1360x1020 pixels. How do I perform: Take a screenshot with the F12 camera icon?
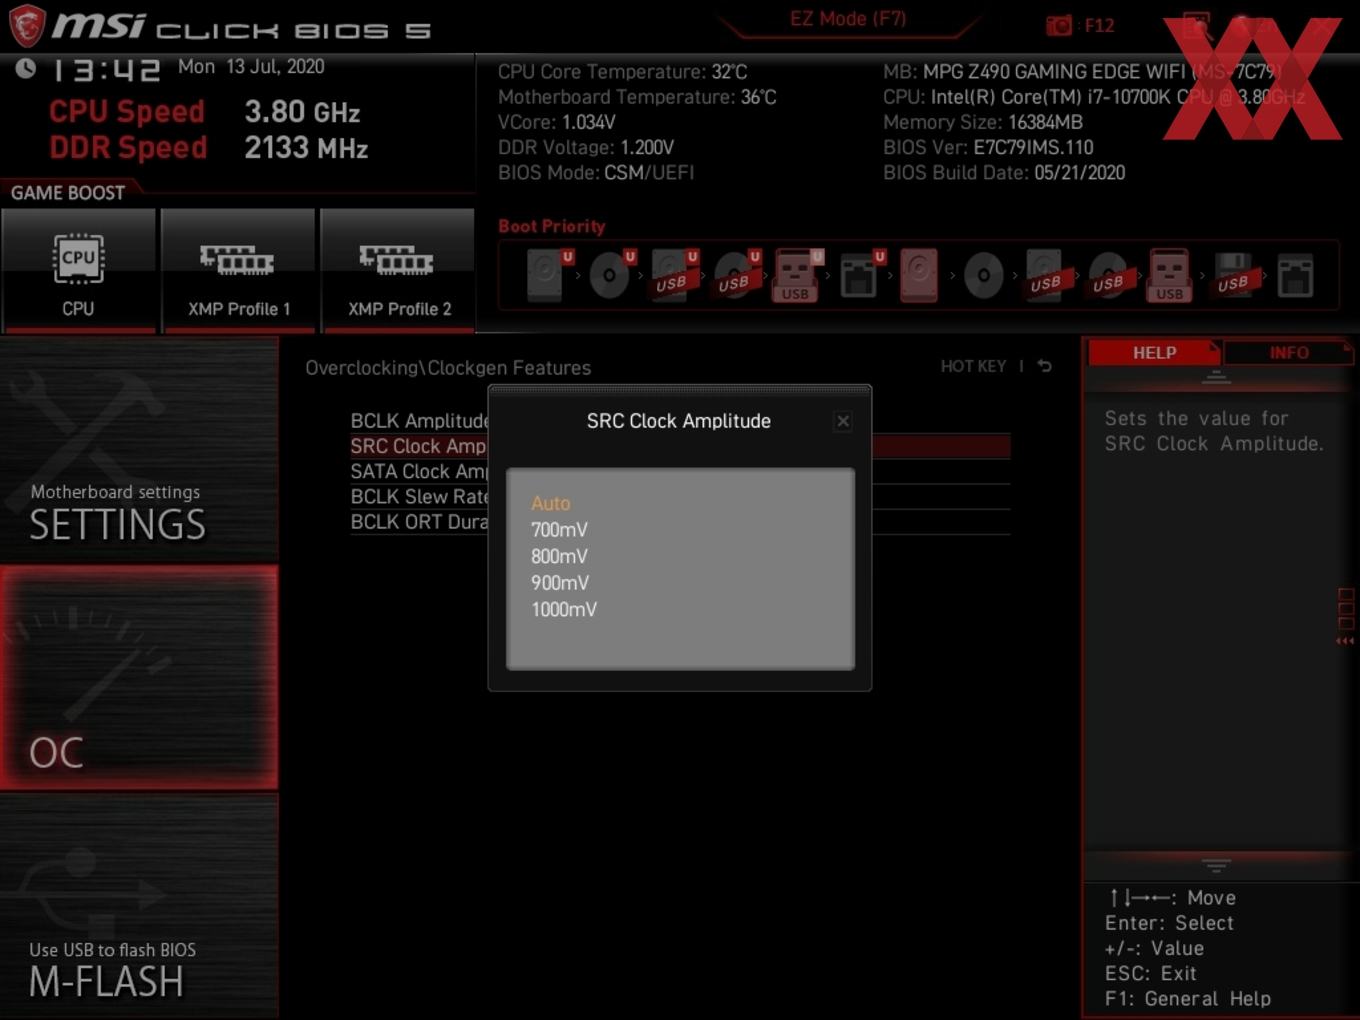[x=1059, y=25]
